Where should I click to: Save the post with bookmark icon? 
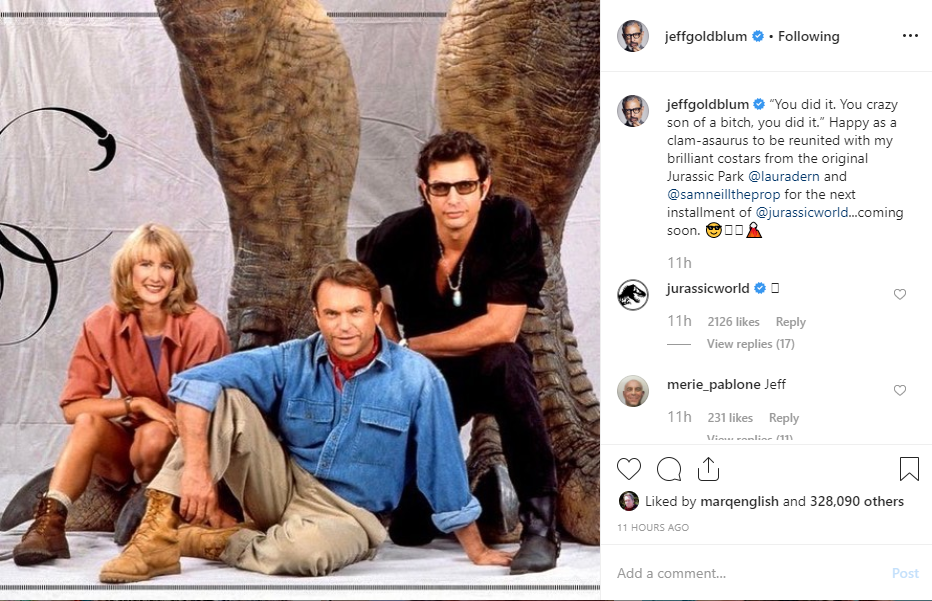click(908, 469)
